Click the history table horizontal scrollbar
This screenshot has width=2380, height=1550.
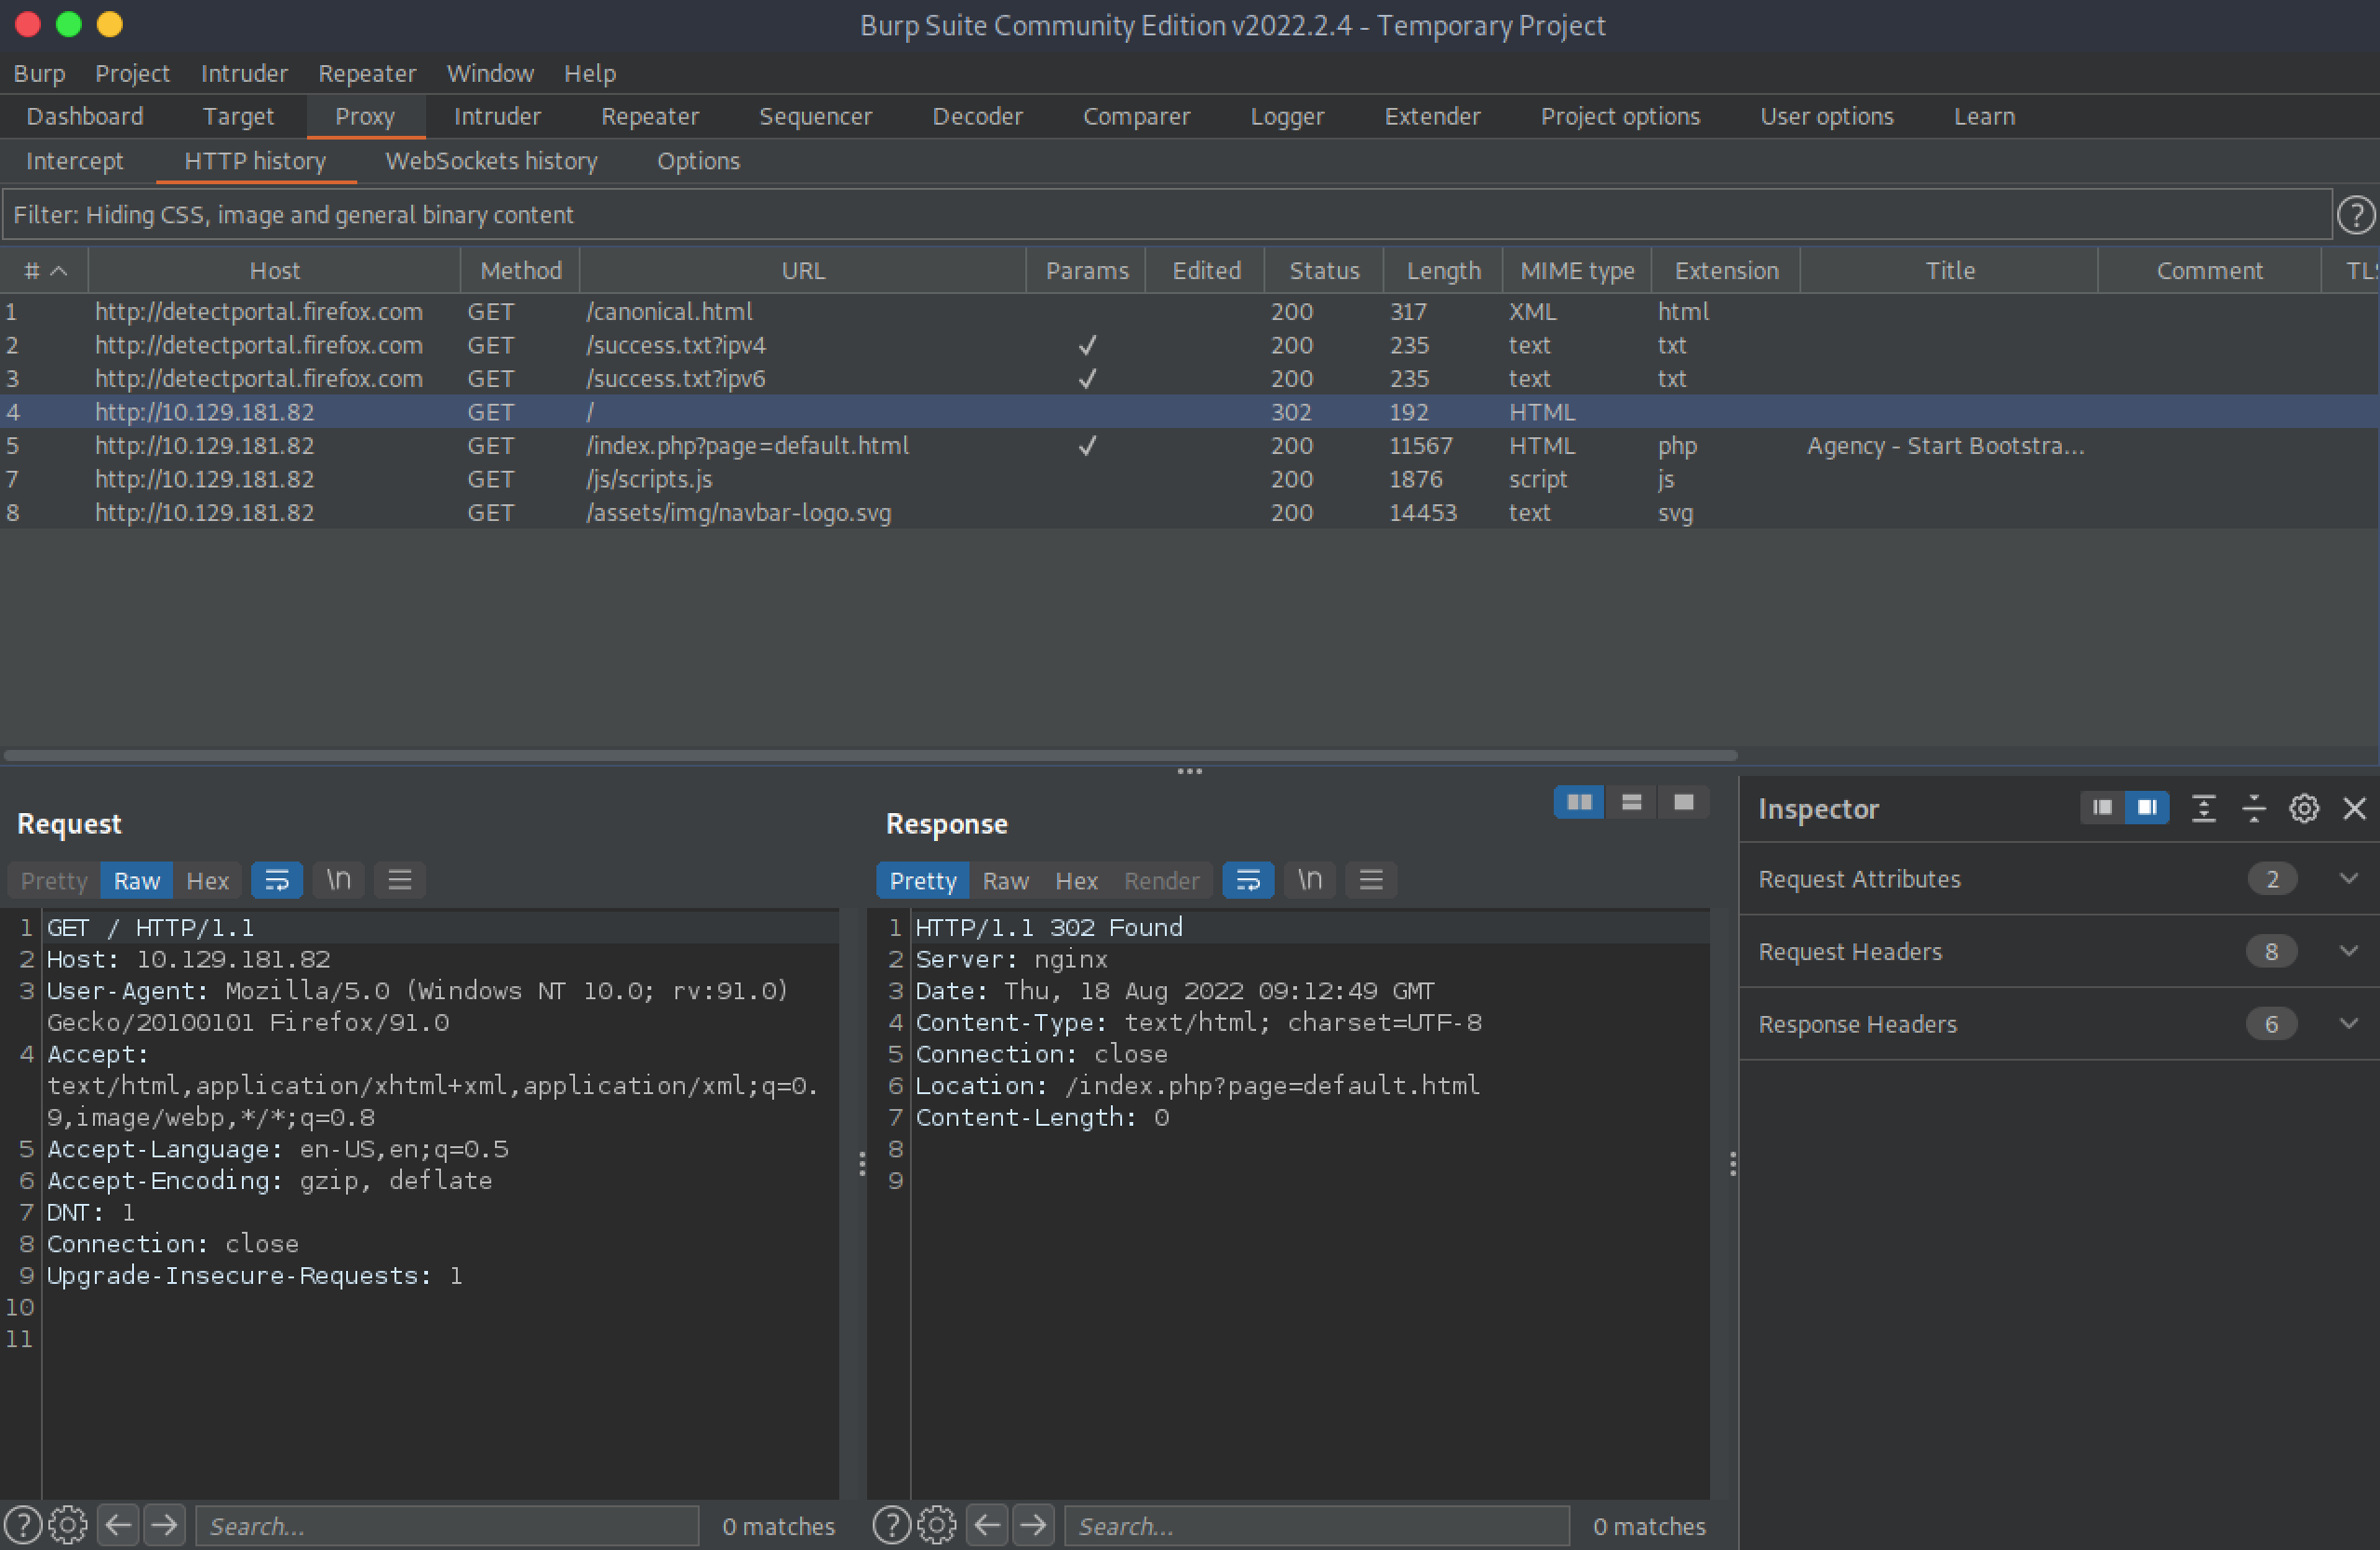(870, 755)
